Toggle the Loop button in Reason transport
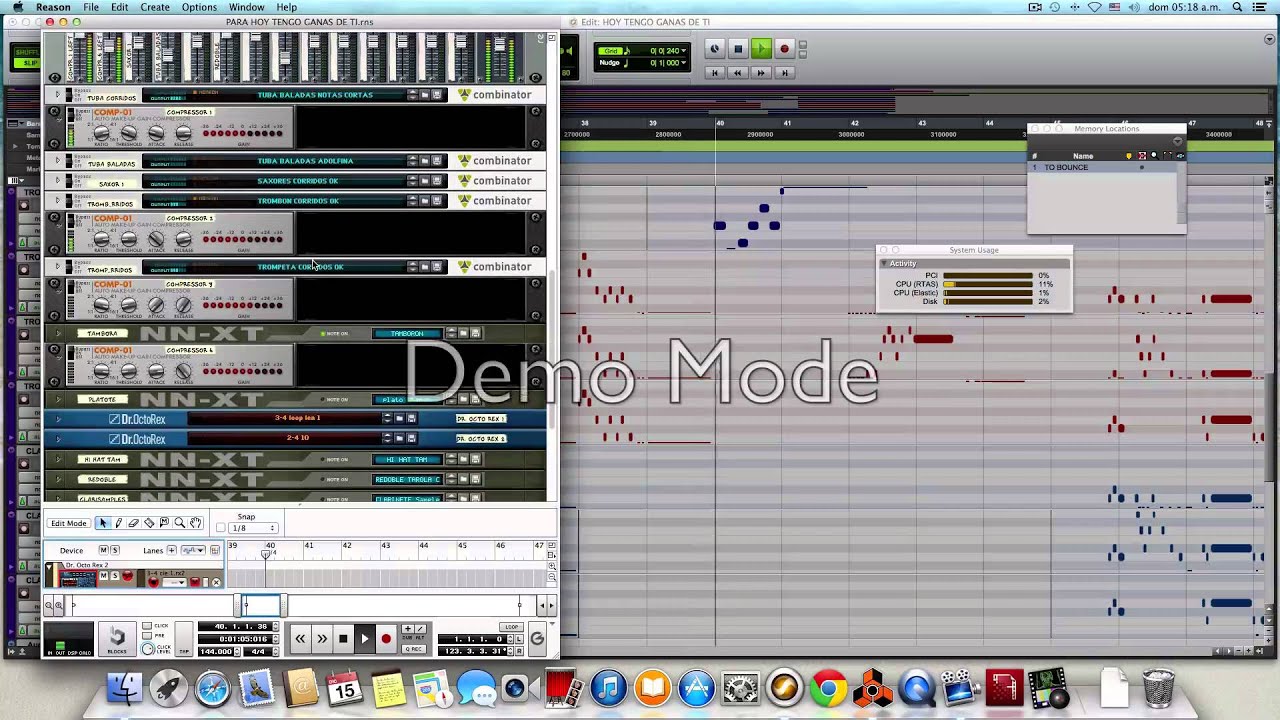 (x=512, y=627)
